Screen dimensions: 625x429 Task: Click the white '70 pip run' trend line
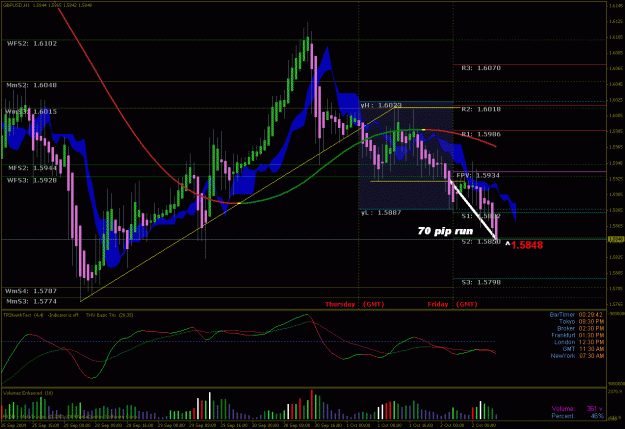[x=473, y=209]
